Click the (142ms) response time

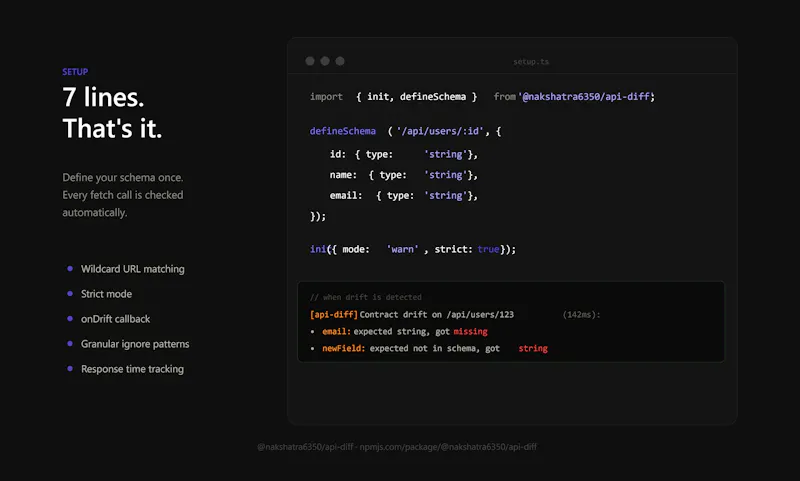point(581,315)
